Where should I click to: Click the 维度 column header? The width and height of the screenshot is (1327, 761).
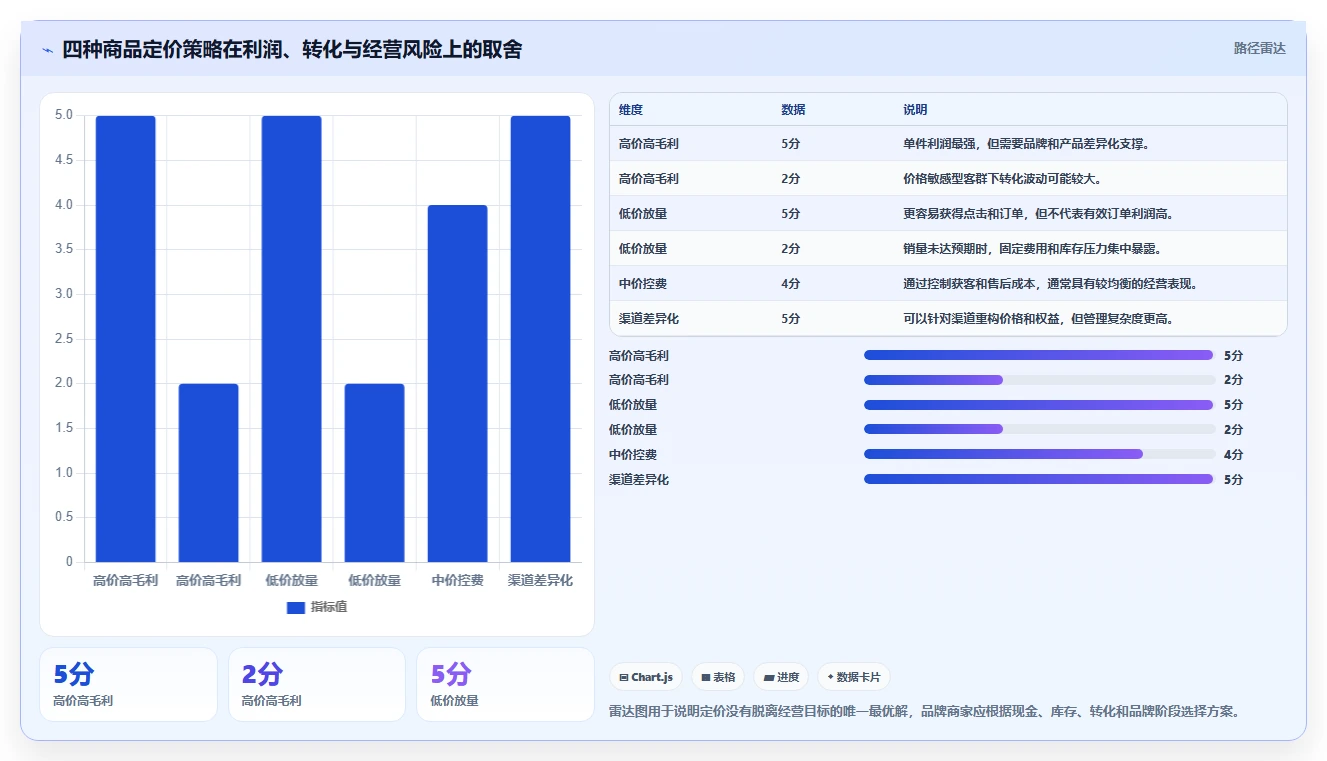coord(631,110)
